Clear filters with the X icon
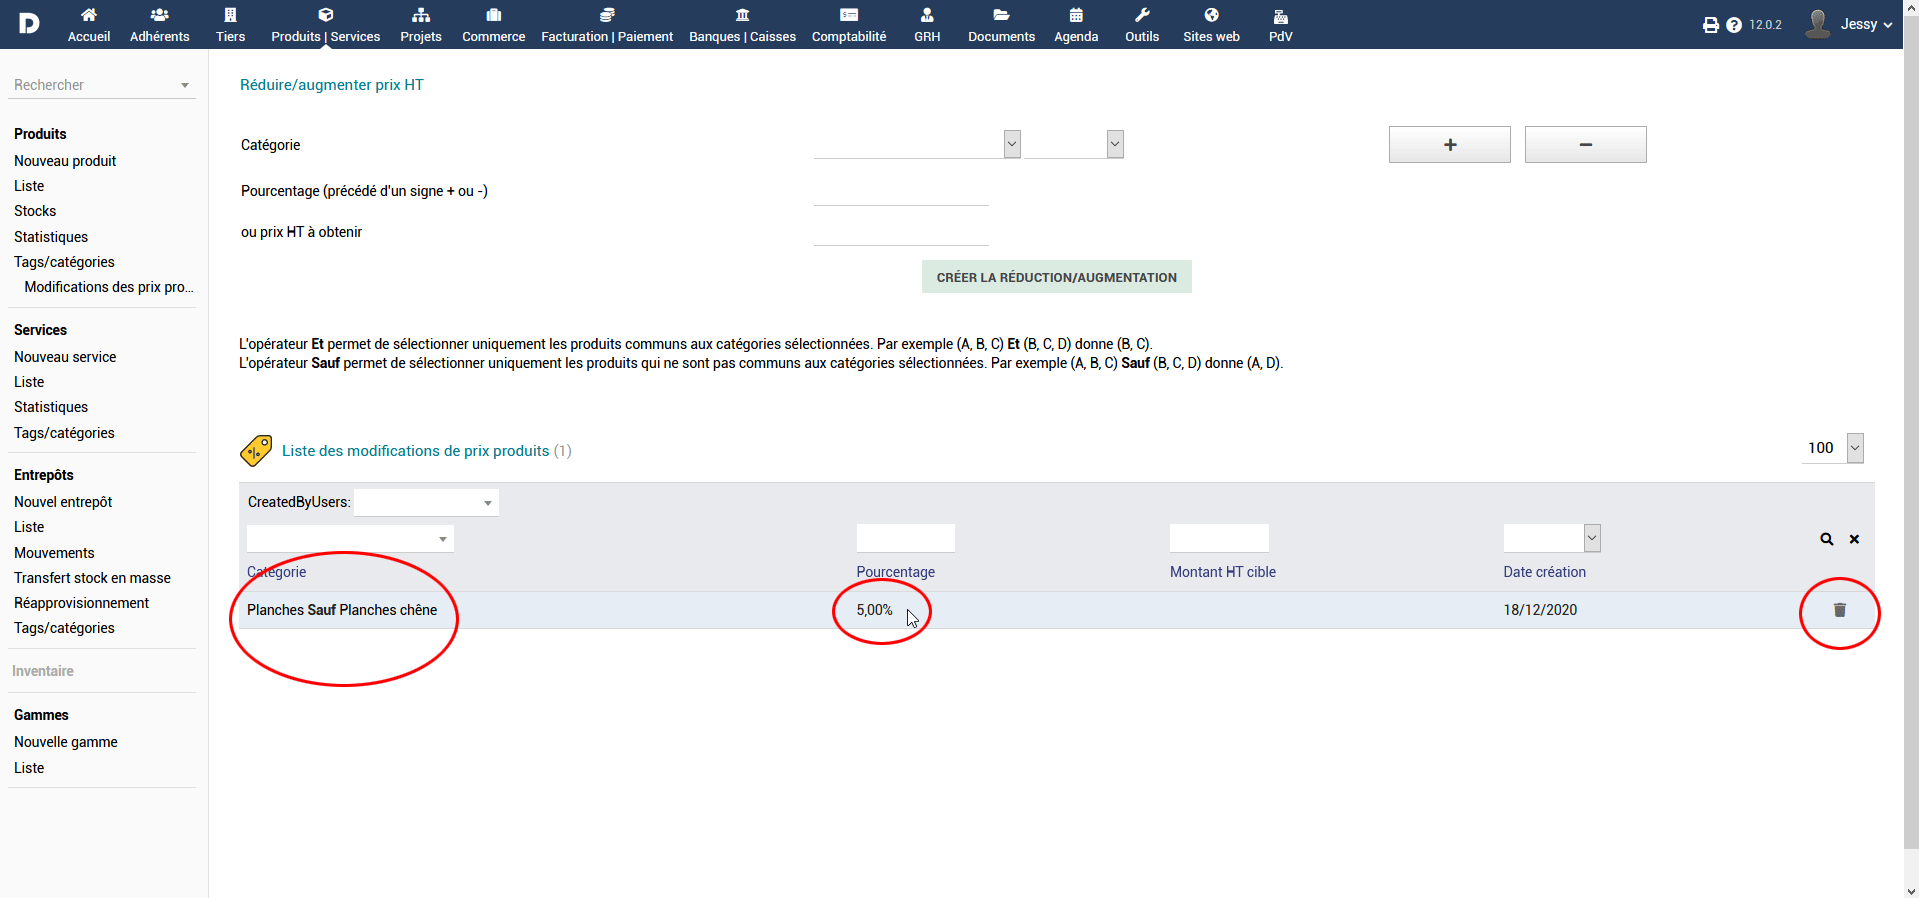The image size is (1919, 898). (x=1854, y=539)
